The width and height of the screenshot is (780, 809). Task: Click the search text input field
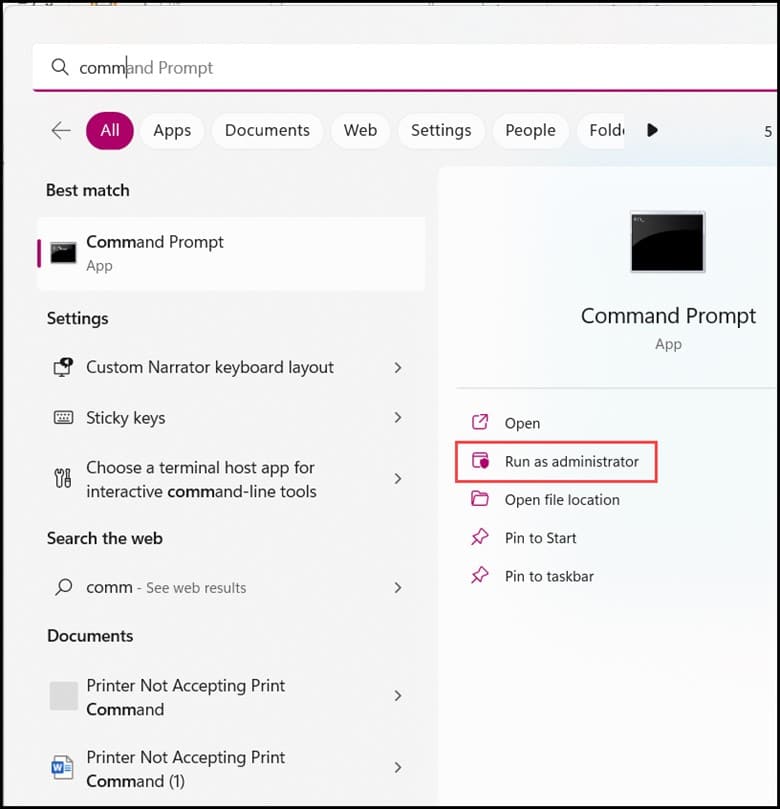[405, 68]
